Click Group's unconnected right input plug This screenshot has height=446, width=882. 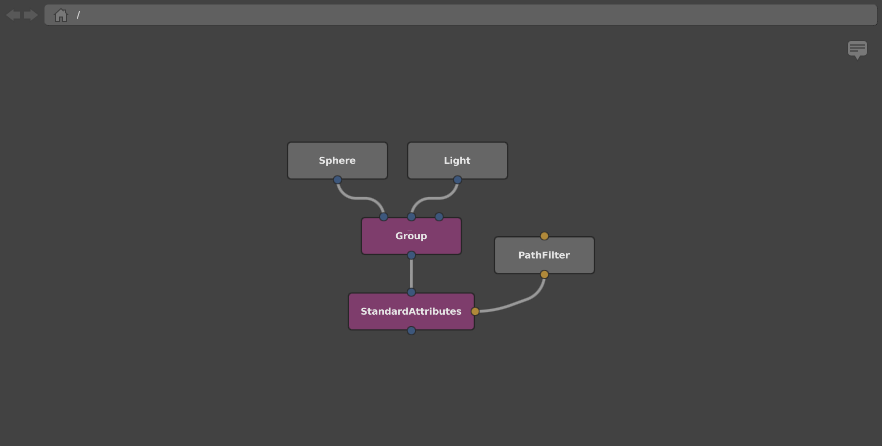tap(439, 217)
